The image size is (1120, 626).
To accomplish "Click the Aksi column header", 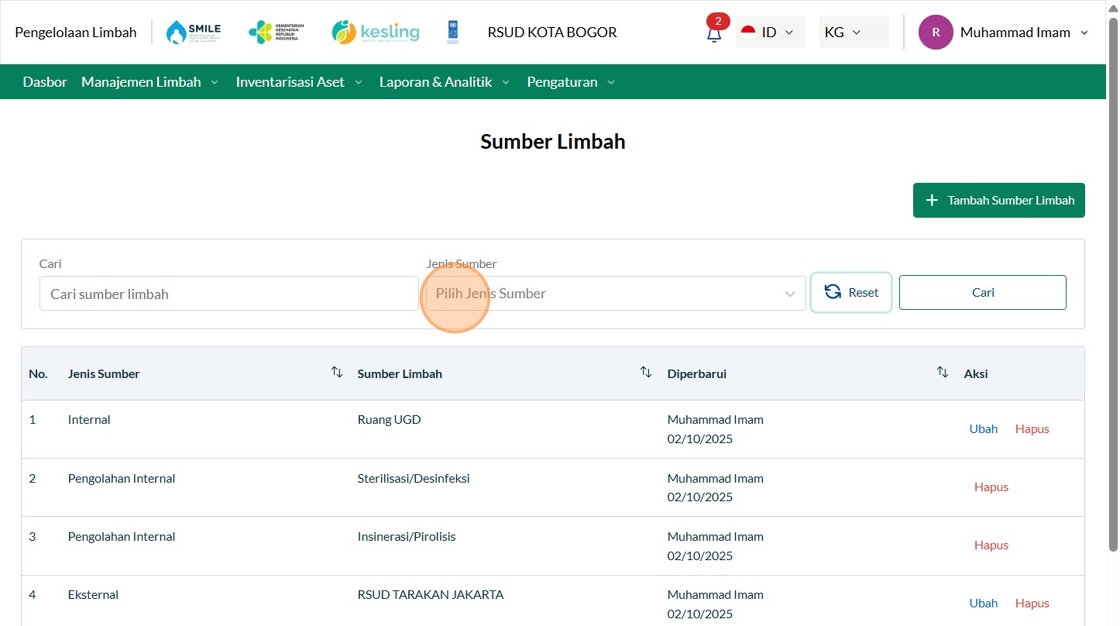I will (x=976, y=374).
